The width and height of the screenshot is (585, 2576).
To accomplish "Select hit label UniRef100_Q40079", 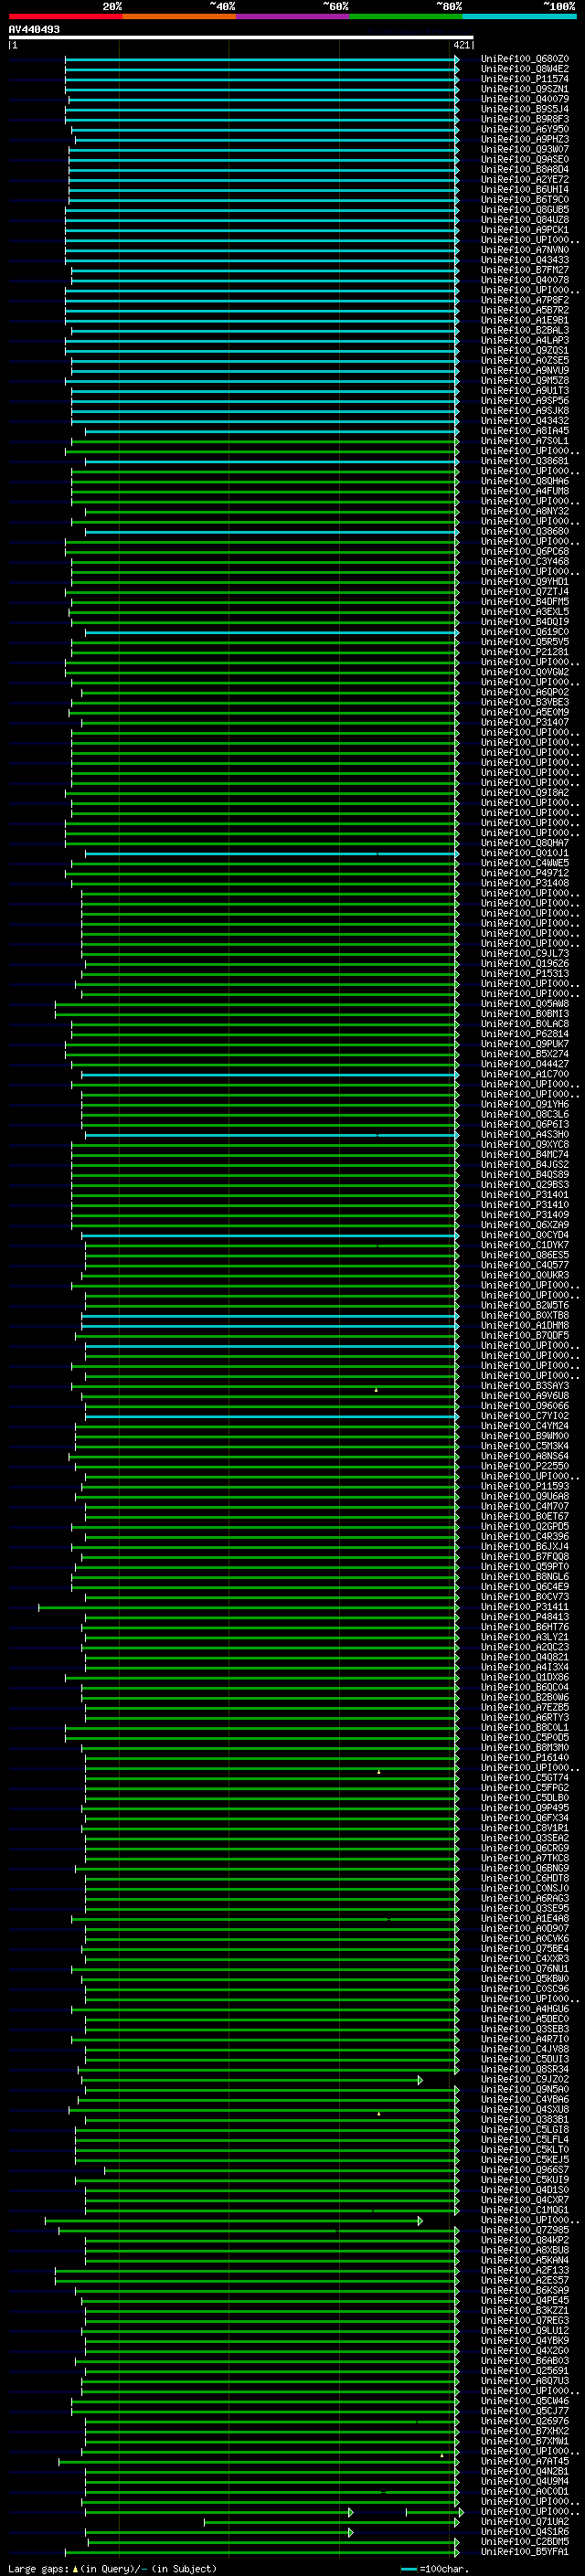I will (525, 99).
